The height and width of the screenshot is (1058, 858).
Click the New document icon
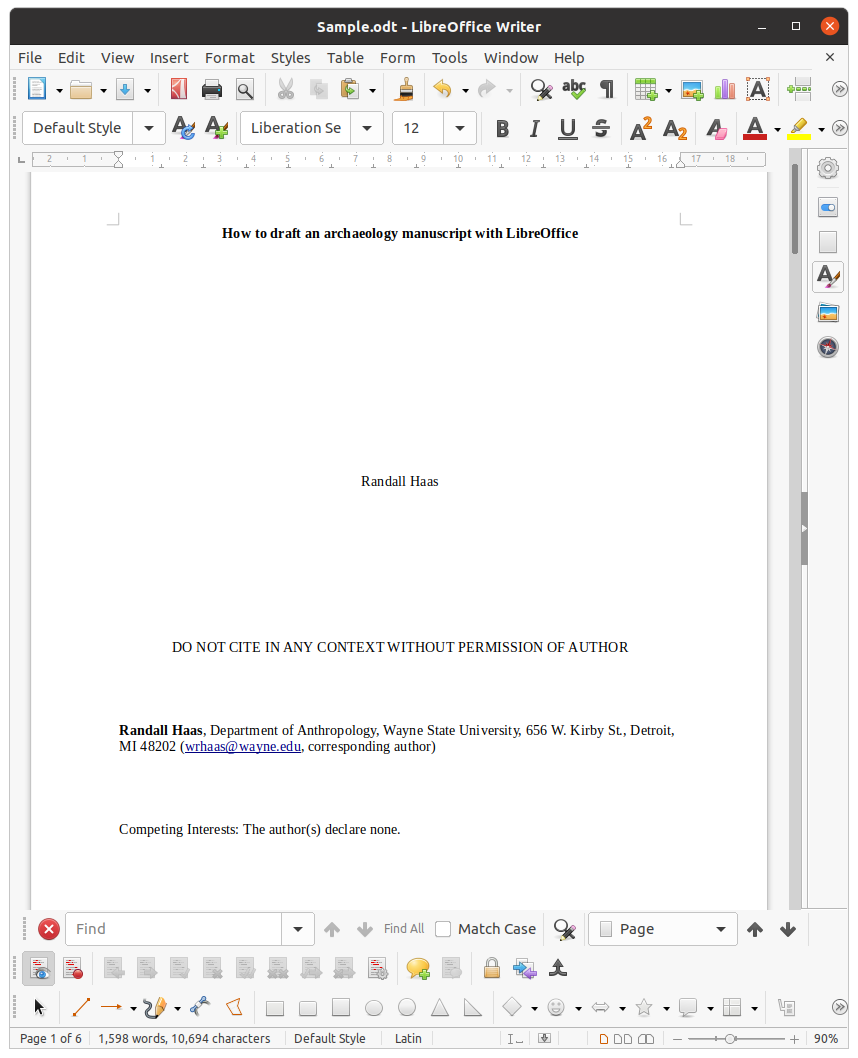[37, 89]
